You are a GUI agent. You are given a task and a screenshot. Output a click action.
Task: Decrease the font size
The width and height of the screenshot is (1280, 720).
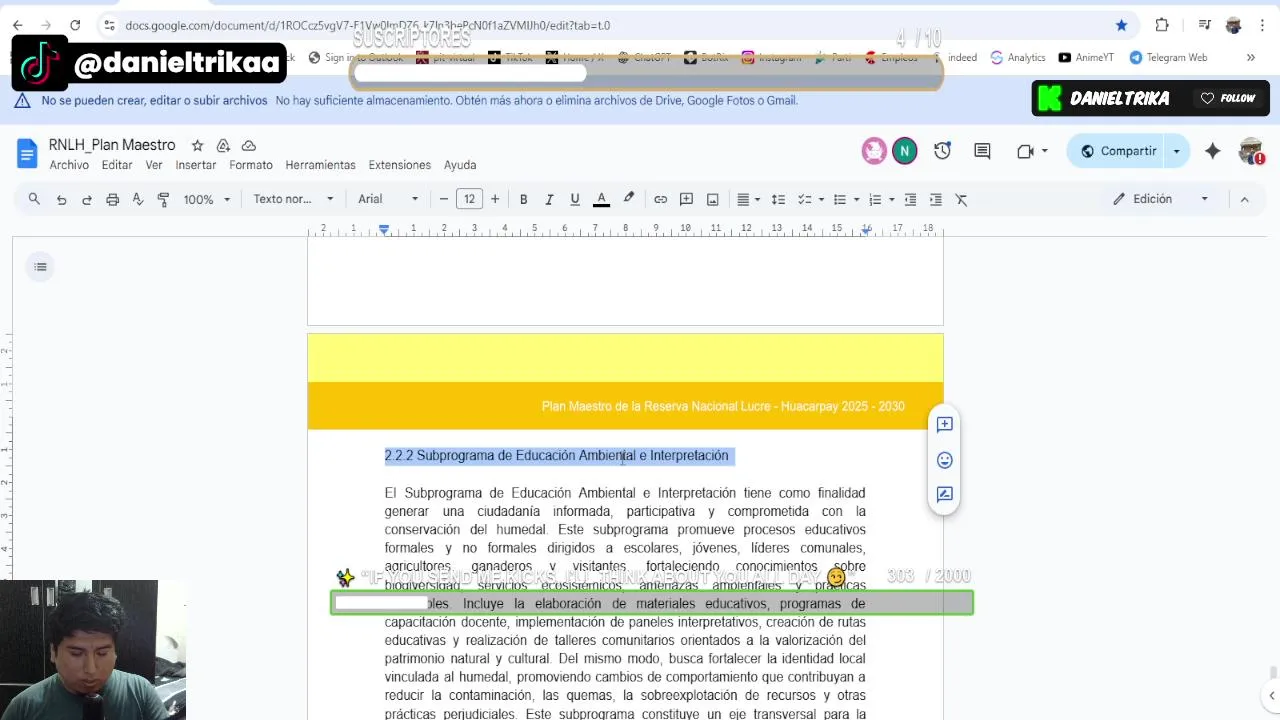[x=444, y=199]
